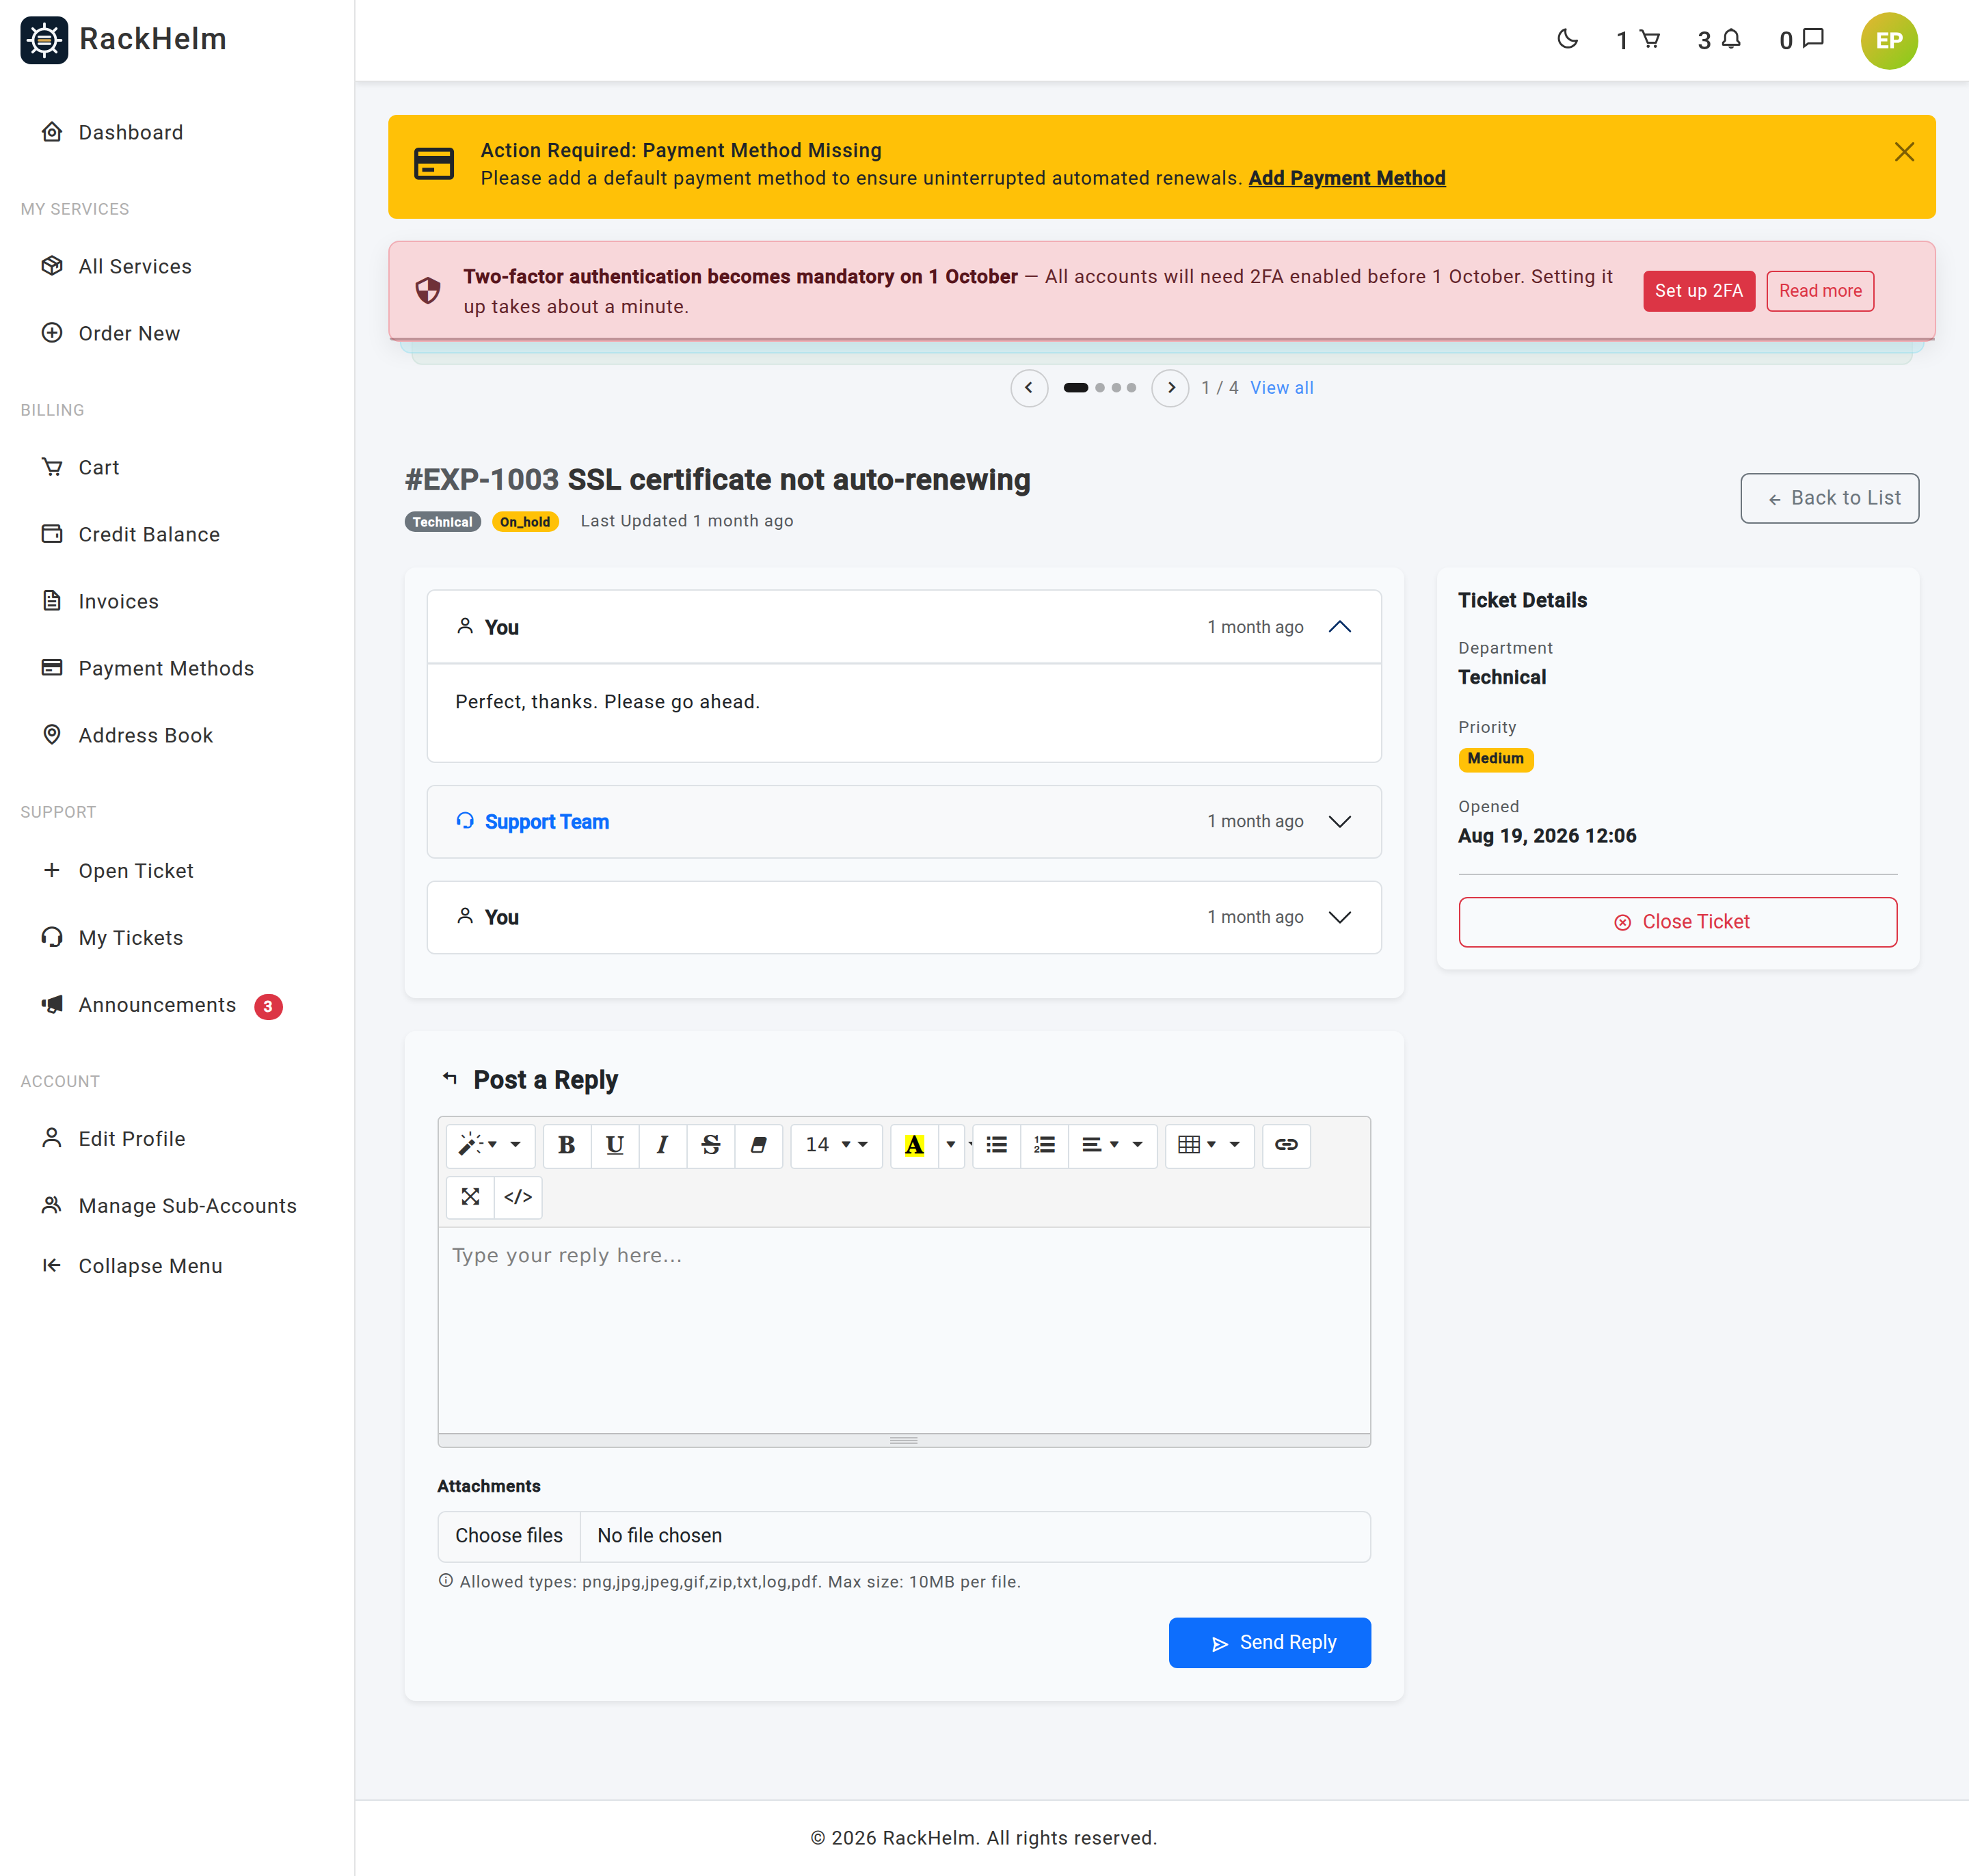Go back using Back to List
The image size is (1969, 1876).
[x=1829, y=498]
